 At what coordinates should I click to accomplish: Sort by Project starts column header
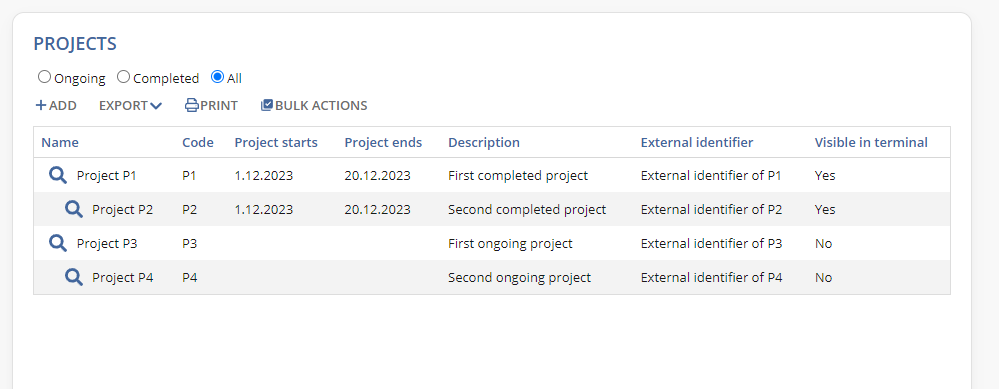click(x=276, y=143)
